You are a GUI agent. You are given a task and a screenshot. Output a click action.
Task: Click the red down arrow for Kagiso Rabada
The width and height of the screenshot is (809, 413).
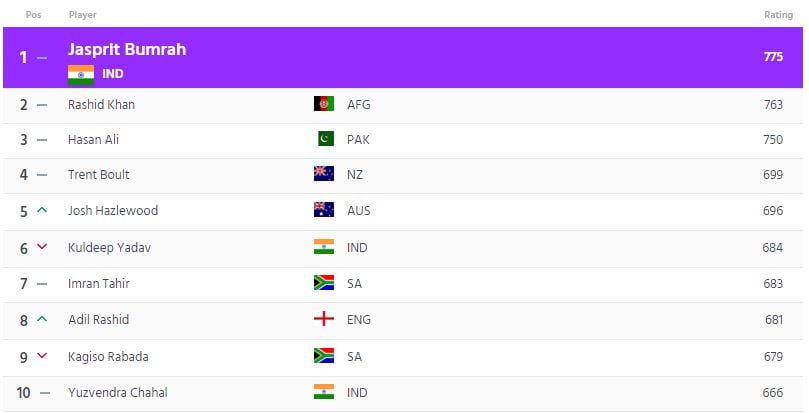[42, 356]
